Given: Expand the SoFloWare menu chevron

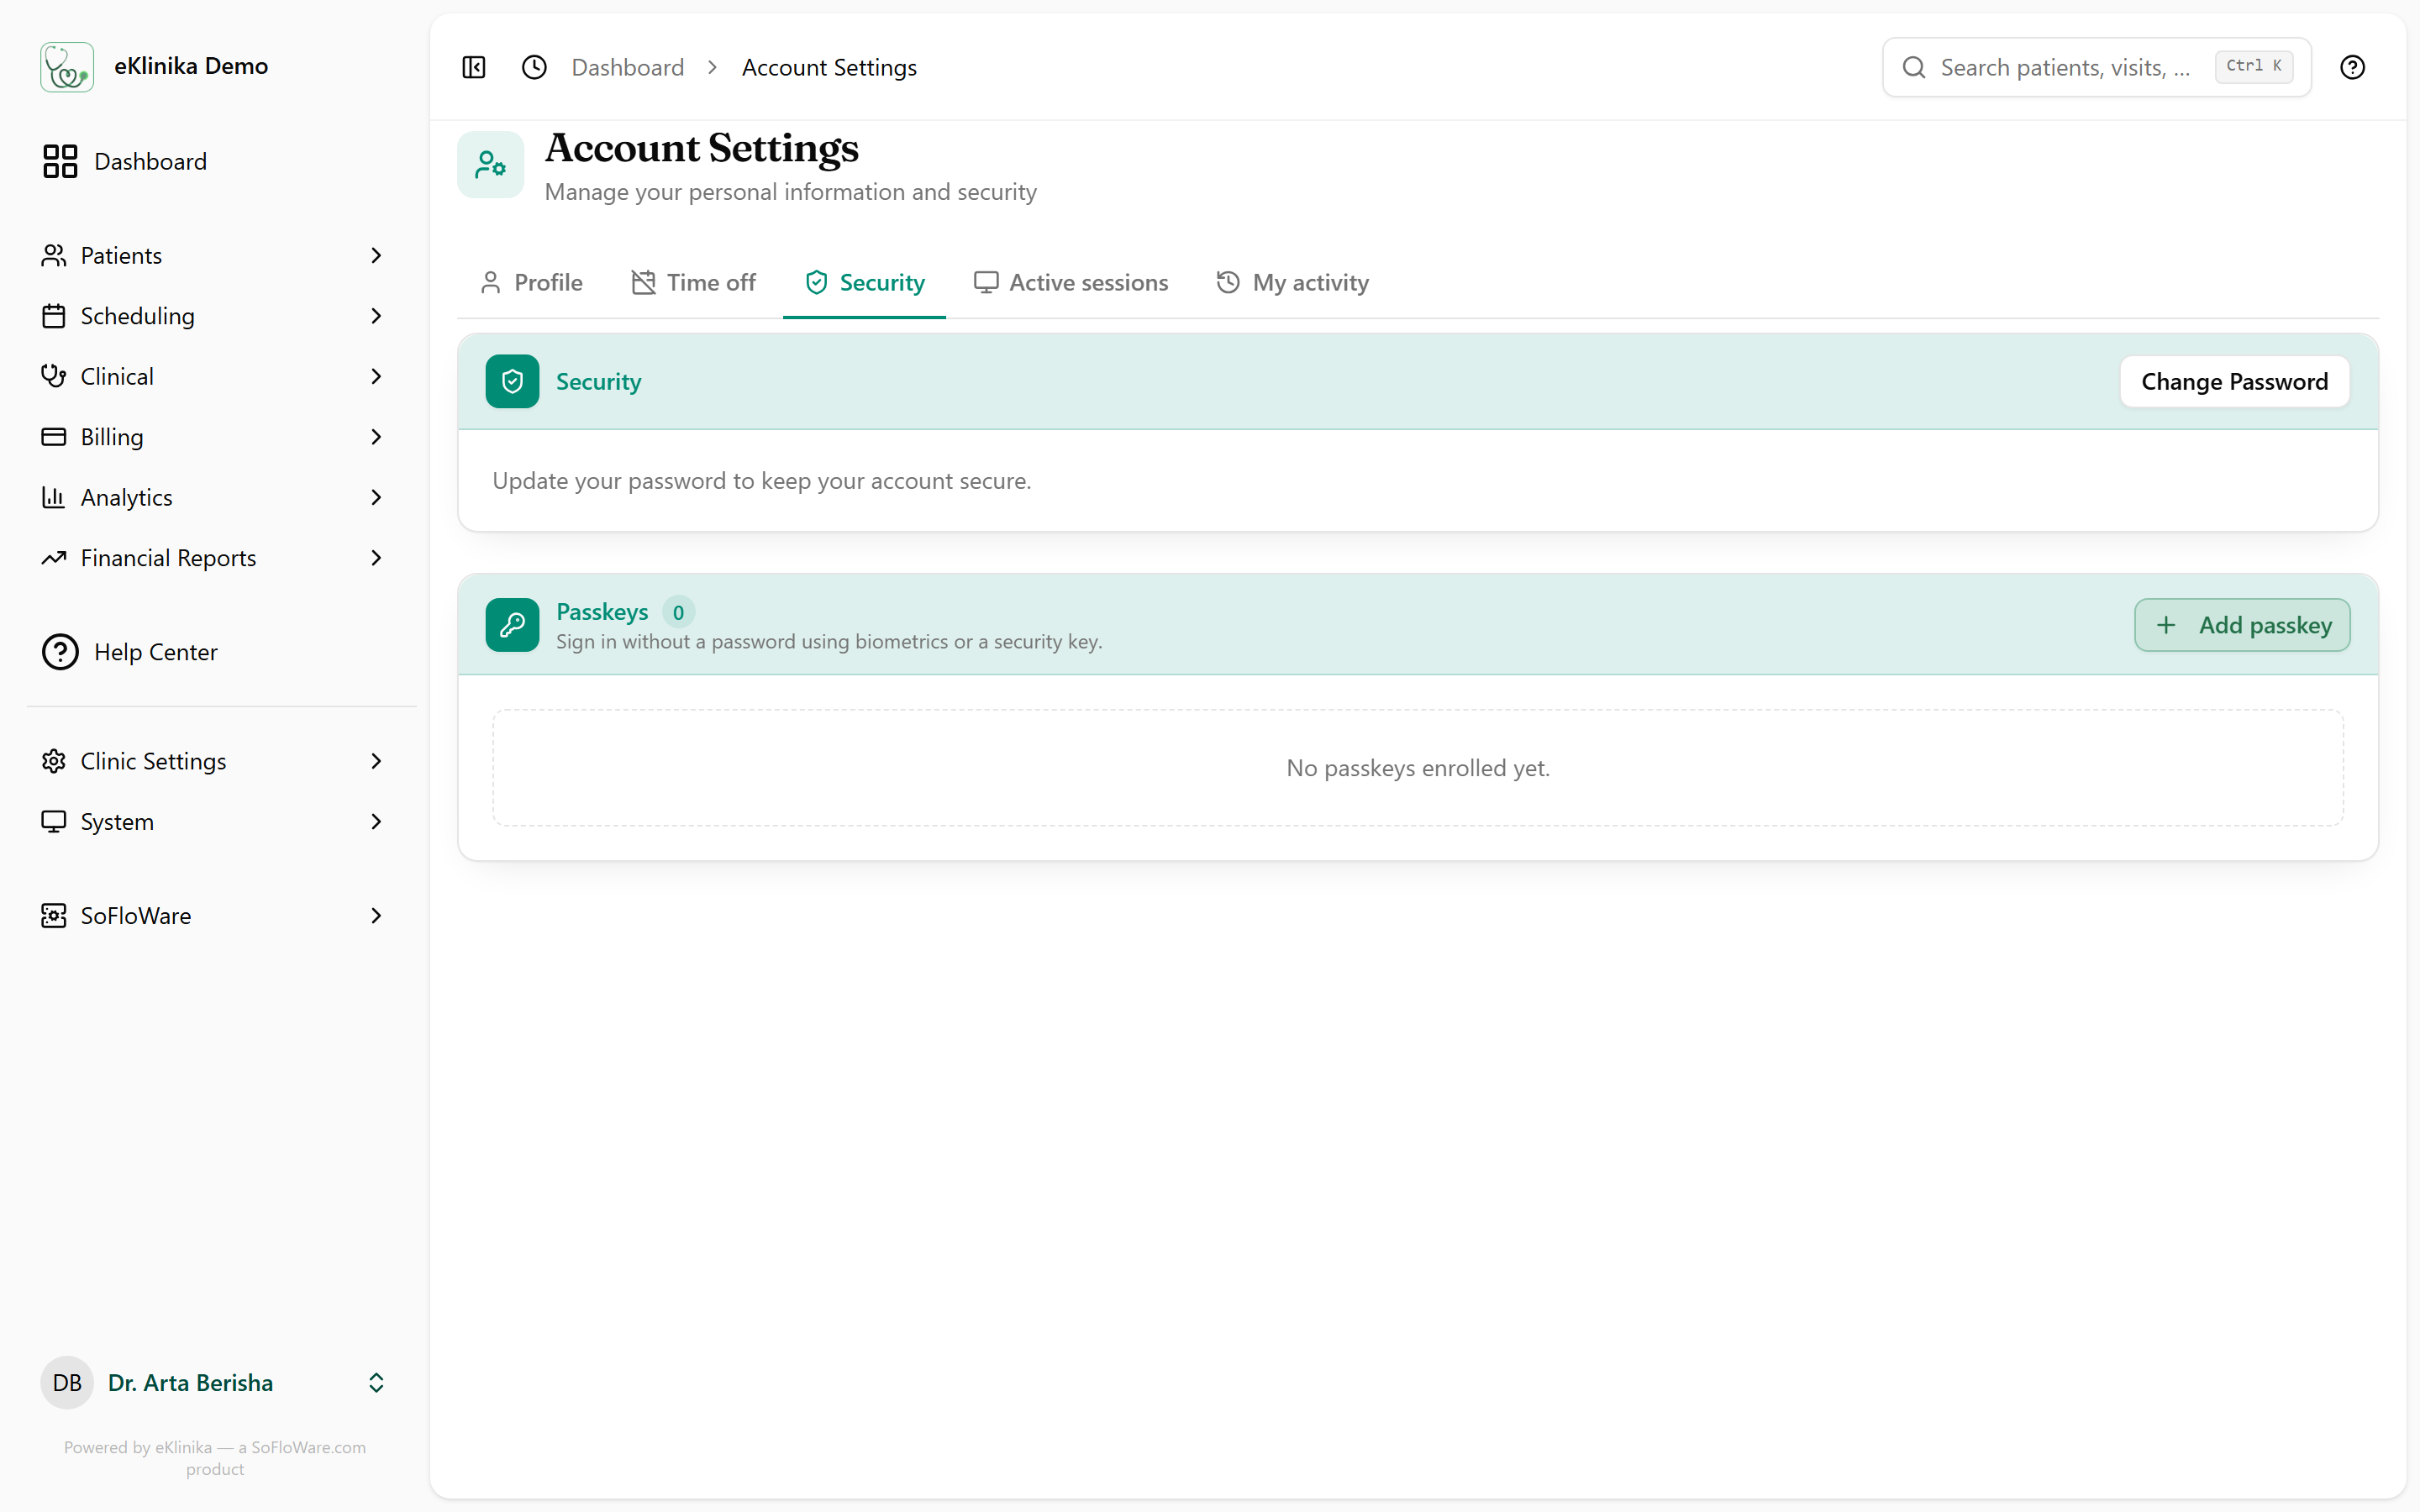Looking at the screenshot, I should point(376,916).
